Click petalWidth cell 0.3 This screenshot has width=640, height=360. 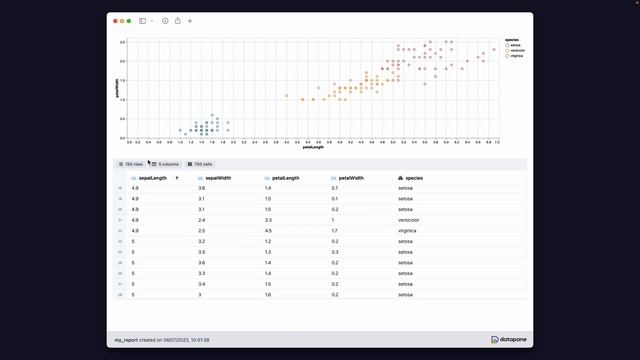(x=335, y=252)
